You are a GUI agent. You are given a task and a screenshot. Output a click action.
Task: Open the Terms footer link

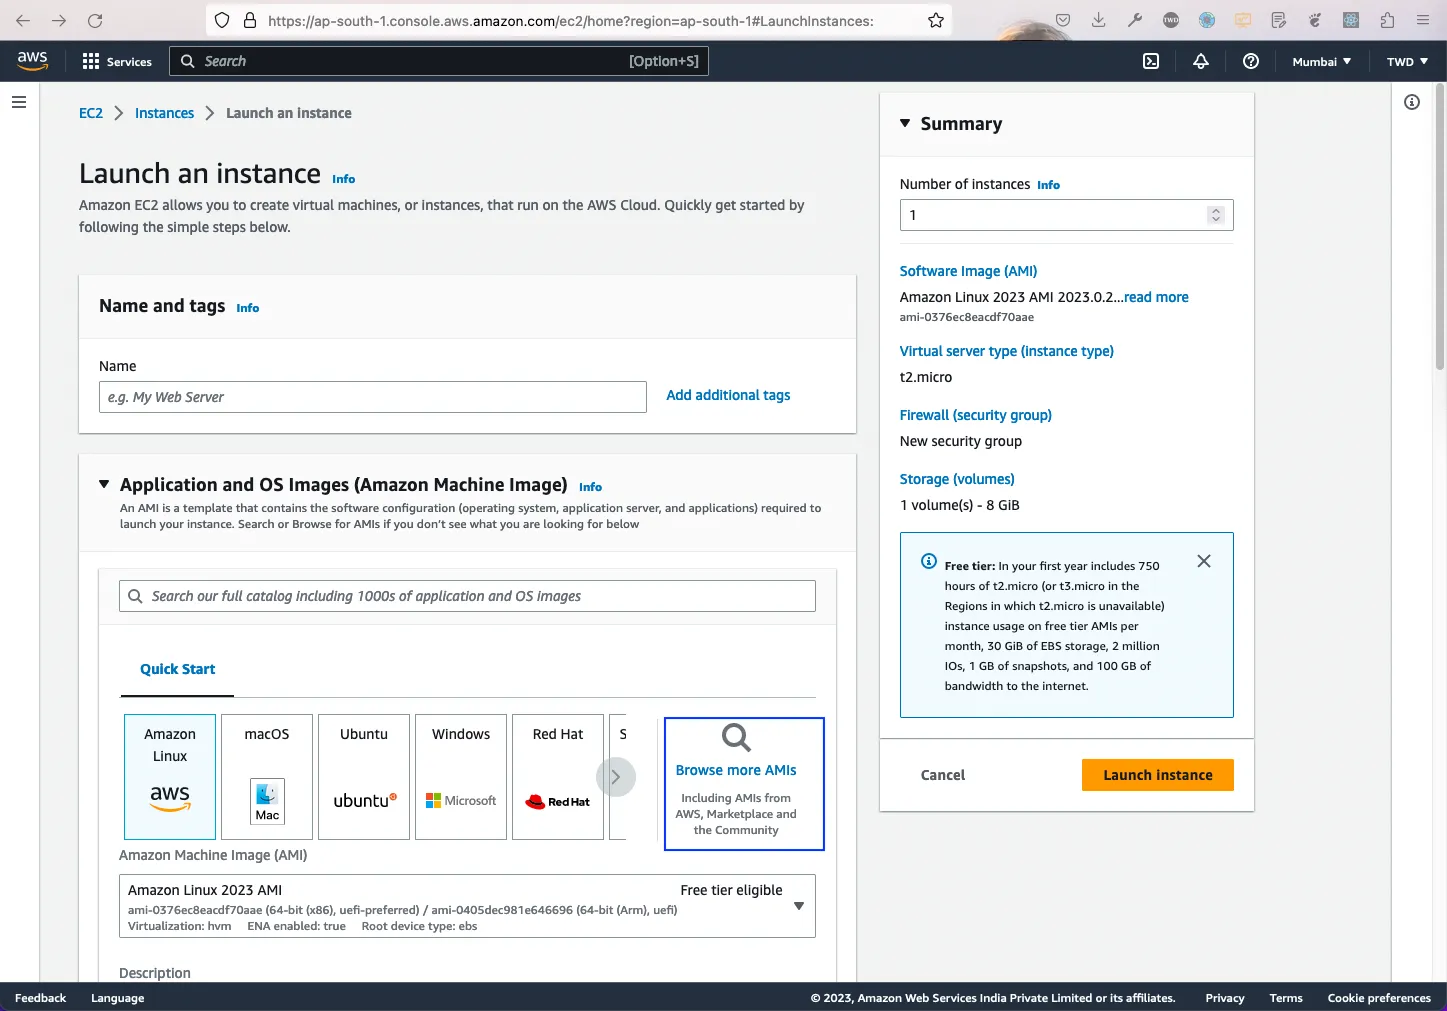(1286, 998)
